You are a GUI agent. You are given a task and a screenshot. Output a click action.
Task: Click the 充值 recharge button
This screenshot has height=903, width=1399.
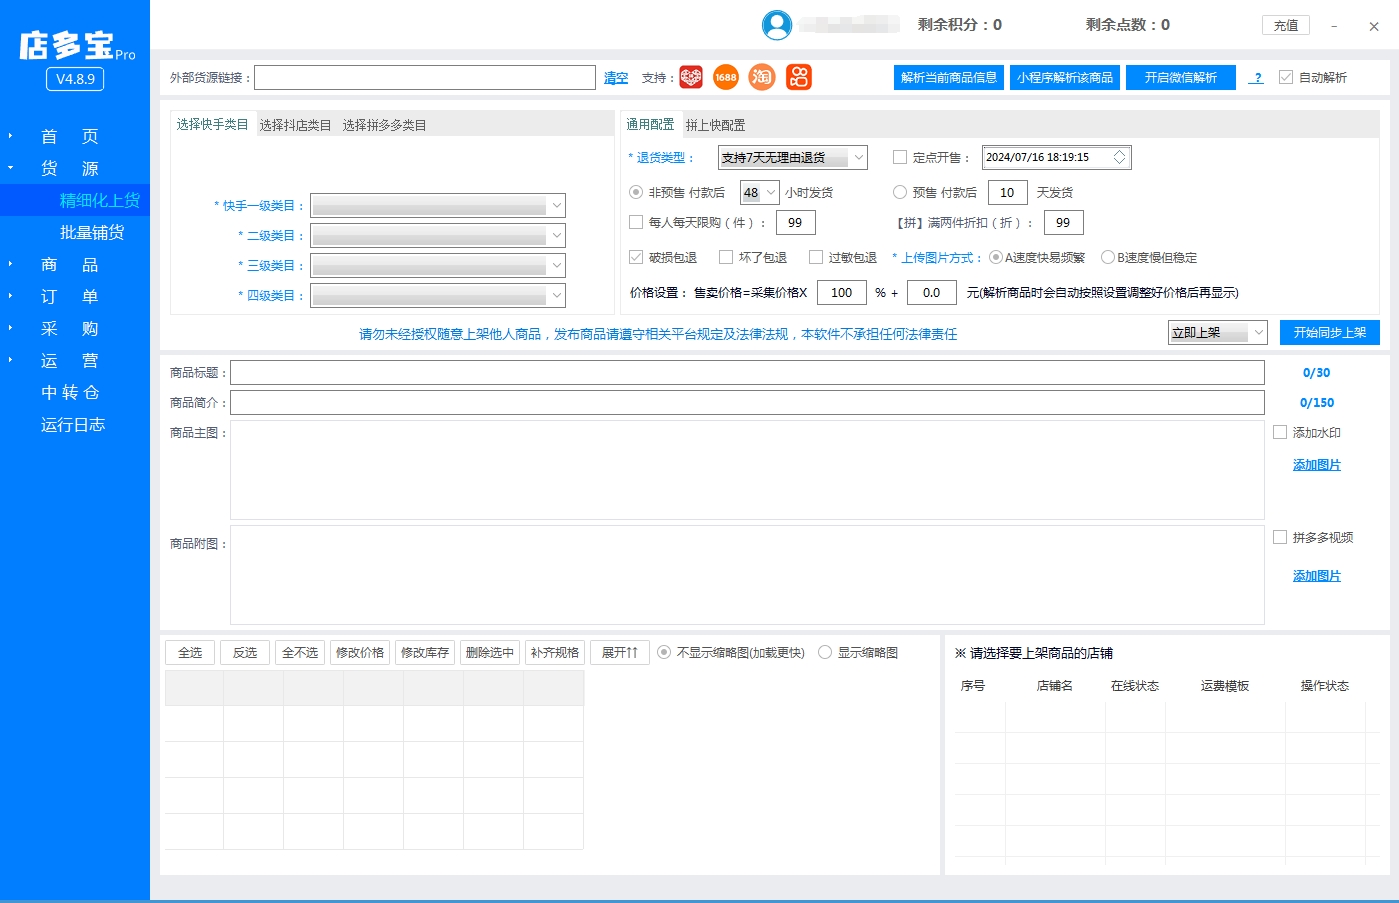coord(1286,25)
